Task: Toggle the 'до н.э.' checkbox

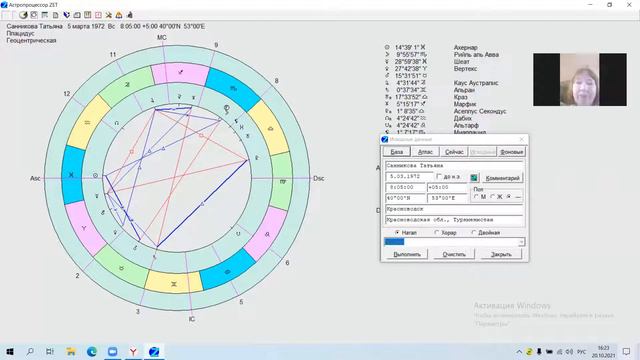Action: pyautogui.click(x=439, y=176)
